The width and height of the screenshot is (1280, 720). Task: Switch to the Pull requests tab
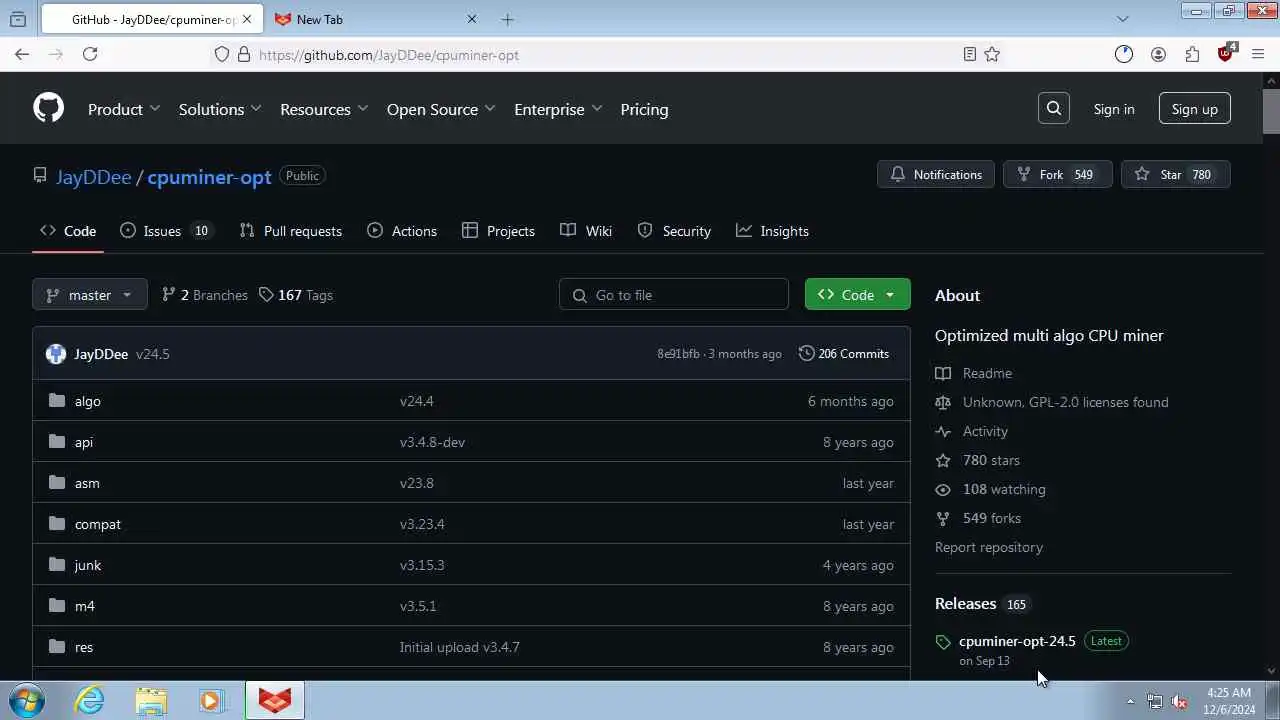pos(291,231)
